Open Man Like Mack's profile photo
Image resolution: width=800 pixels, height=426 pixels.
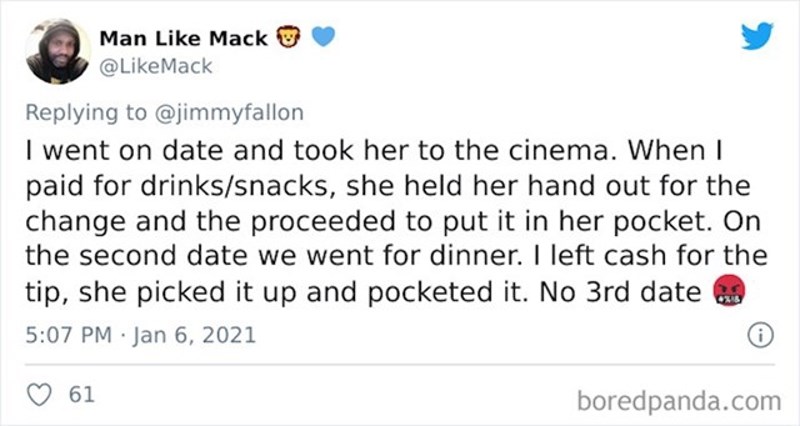coord(57,52)
